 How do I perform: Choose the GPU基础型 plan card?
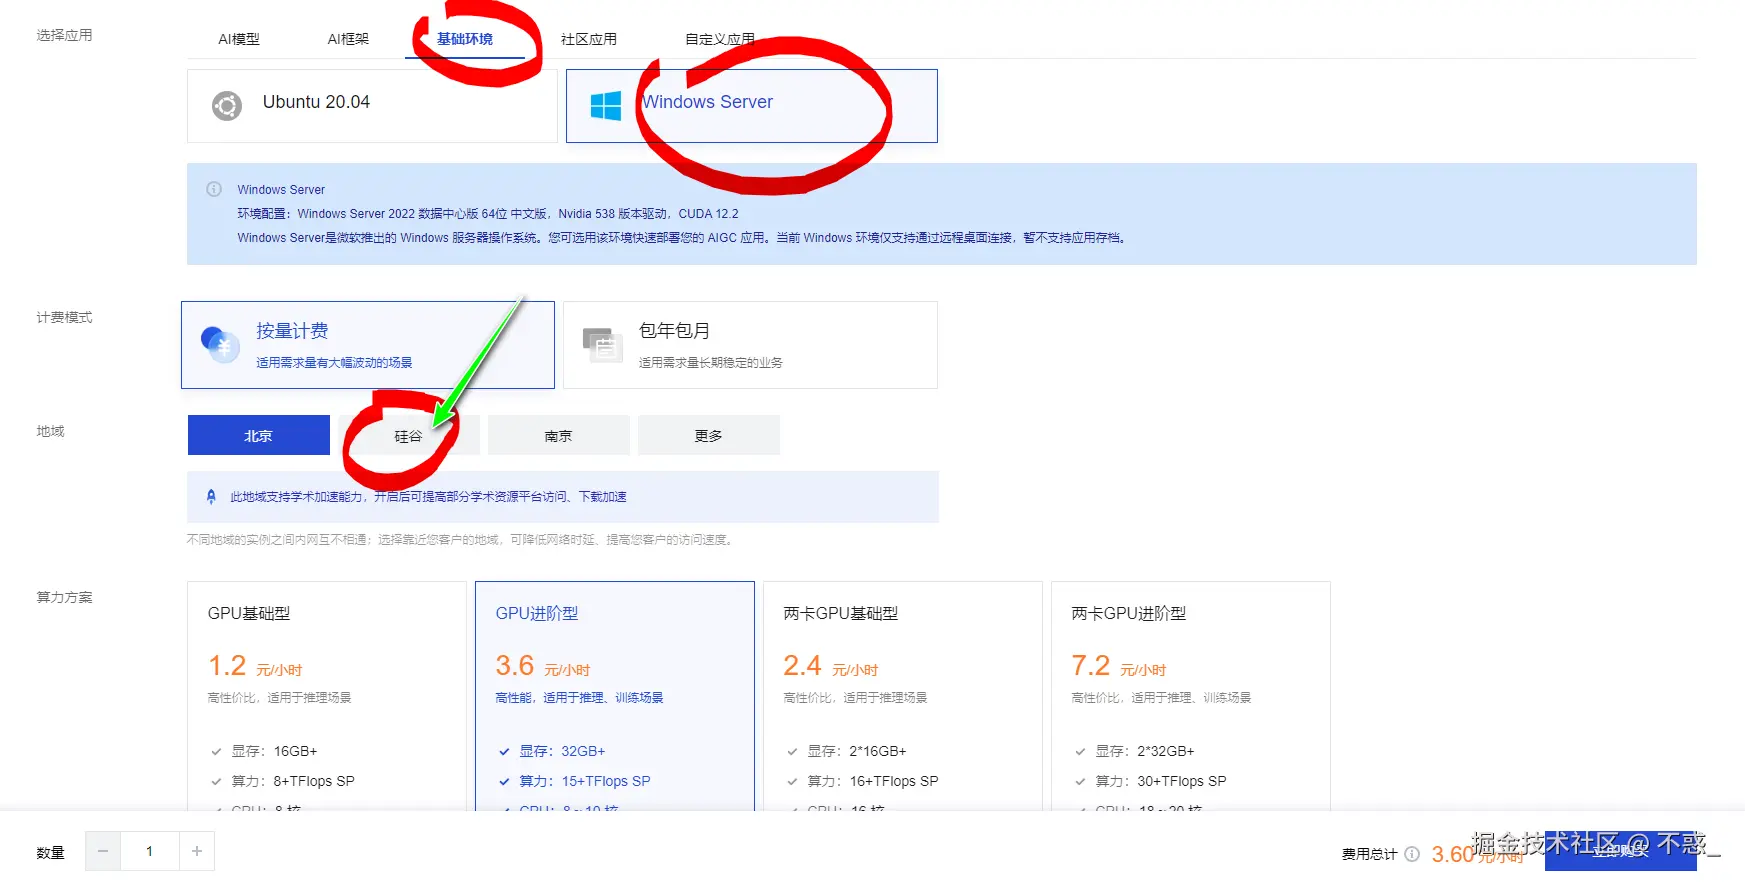tap(327, 696)
